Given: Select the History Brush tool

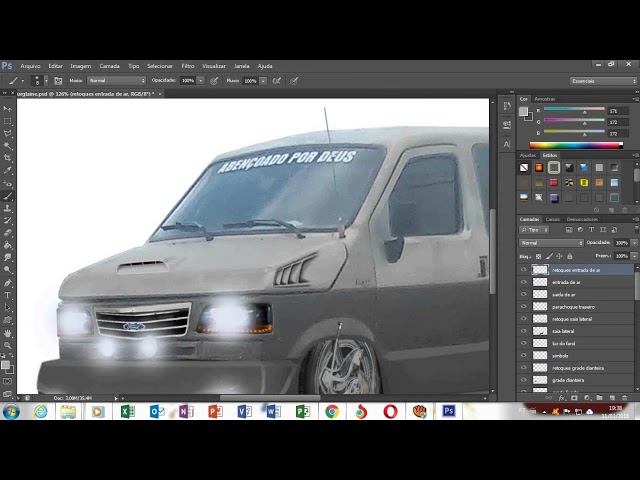Looking at the screenshot, I should (7, 220).
